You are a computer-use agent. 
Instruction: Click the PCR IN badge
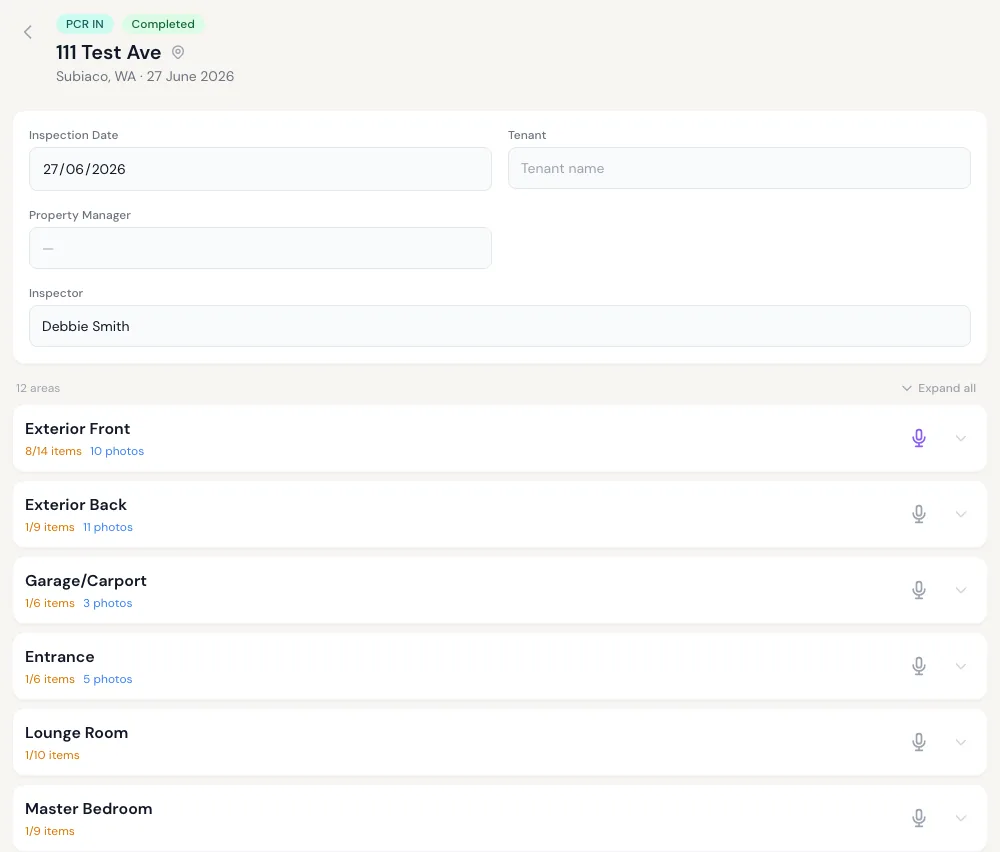[x=85, y=24]
